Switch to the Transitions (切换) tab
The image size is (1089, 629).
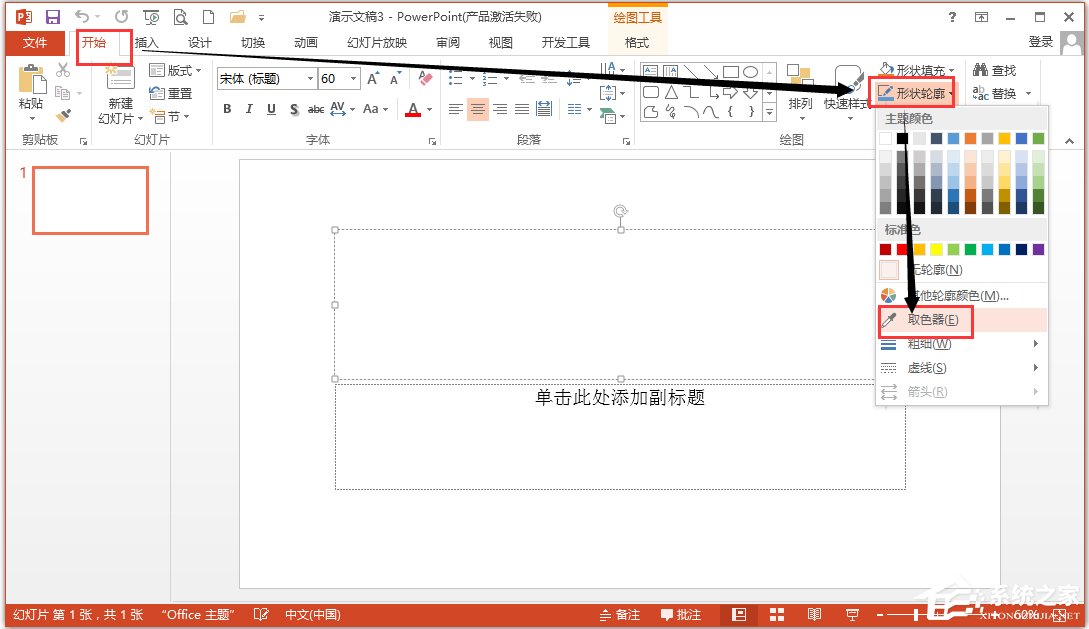click(253, 43)
